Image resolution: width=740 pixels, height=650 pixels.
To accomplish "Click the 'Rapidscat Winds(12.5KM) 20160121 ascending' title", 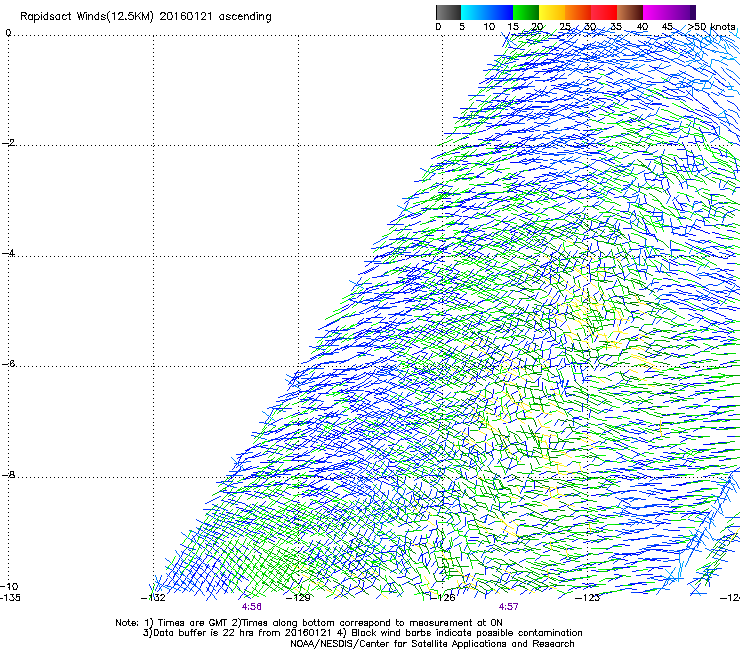I will click(x=145, y=17).
